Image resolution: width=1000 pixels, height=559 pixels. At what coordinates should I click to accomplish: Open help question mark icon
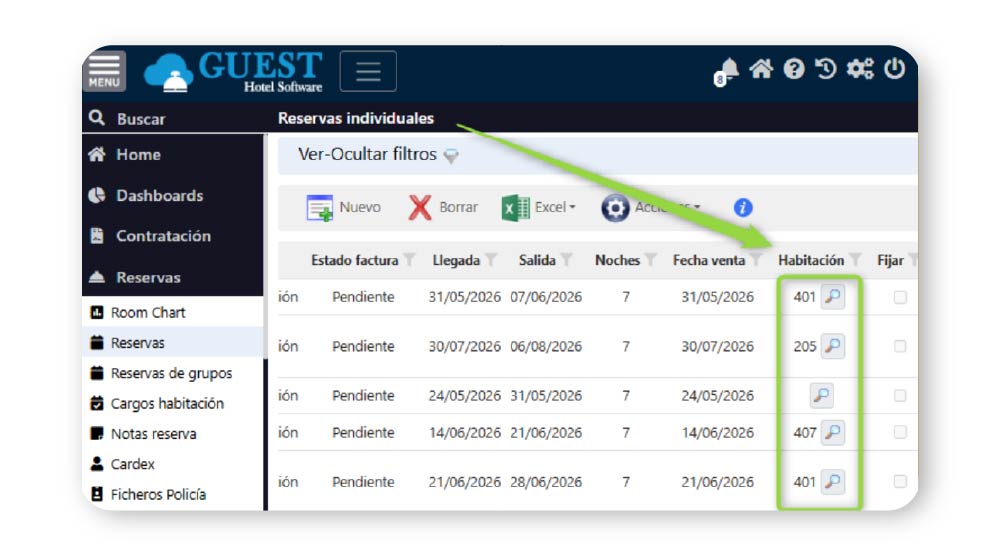tap(794, 69)
